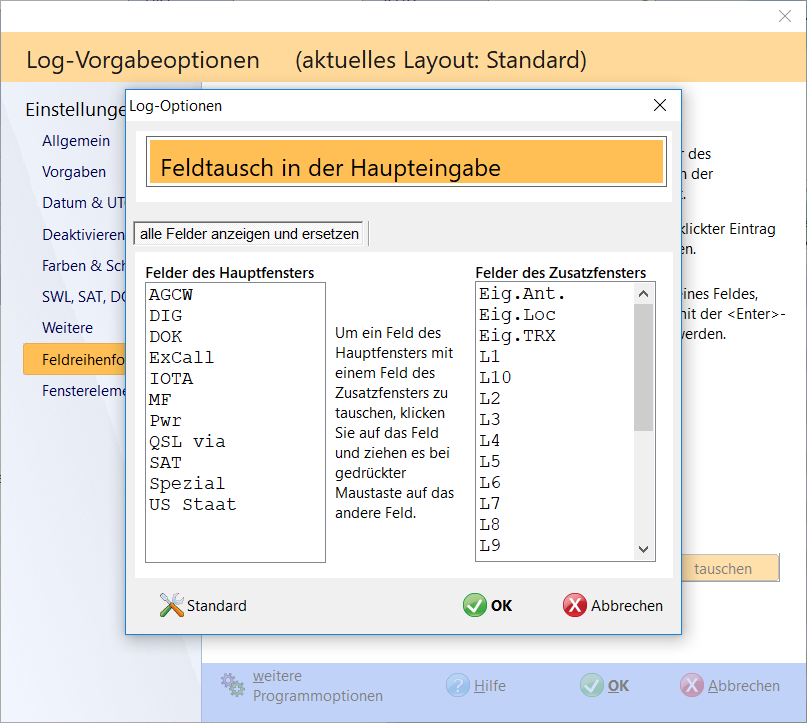Click scroll-down arrow of Zusatzfenster list

(643, 549)
